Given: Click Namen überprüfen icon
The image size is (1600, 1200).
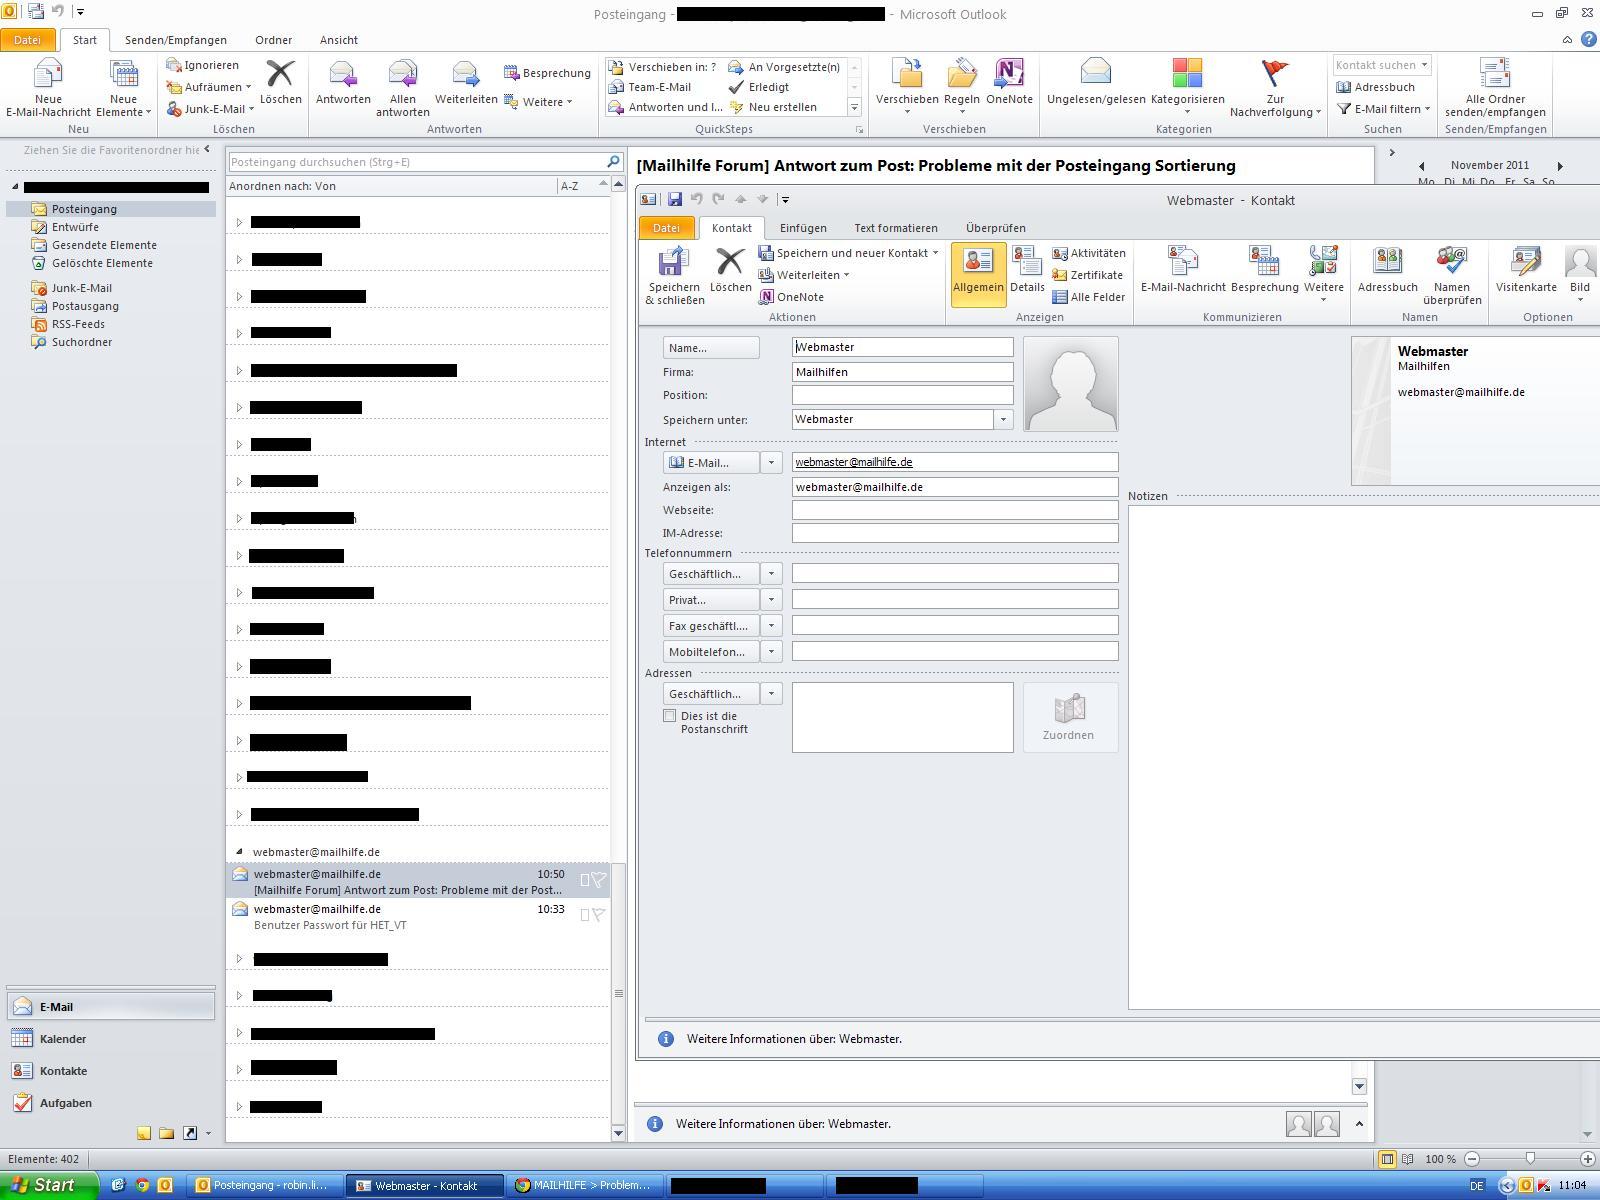Looking at the screenshot, I should pyautogui.click(x=1451, y=261).
